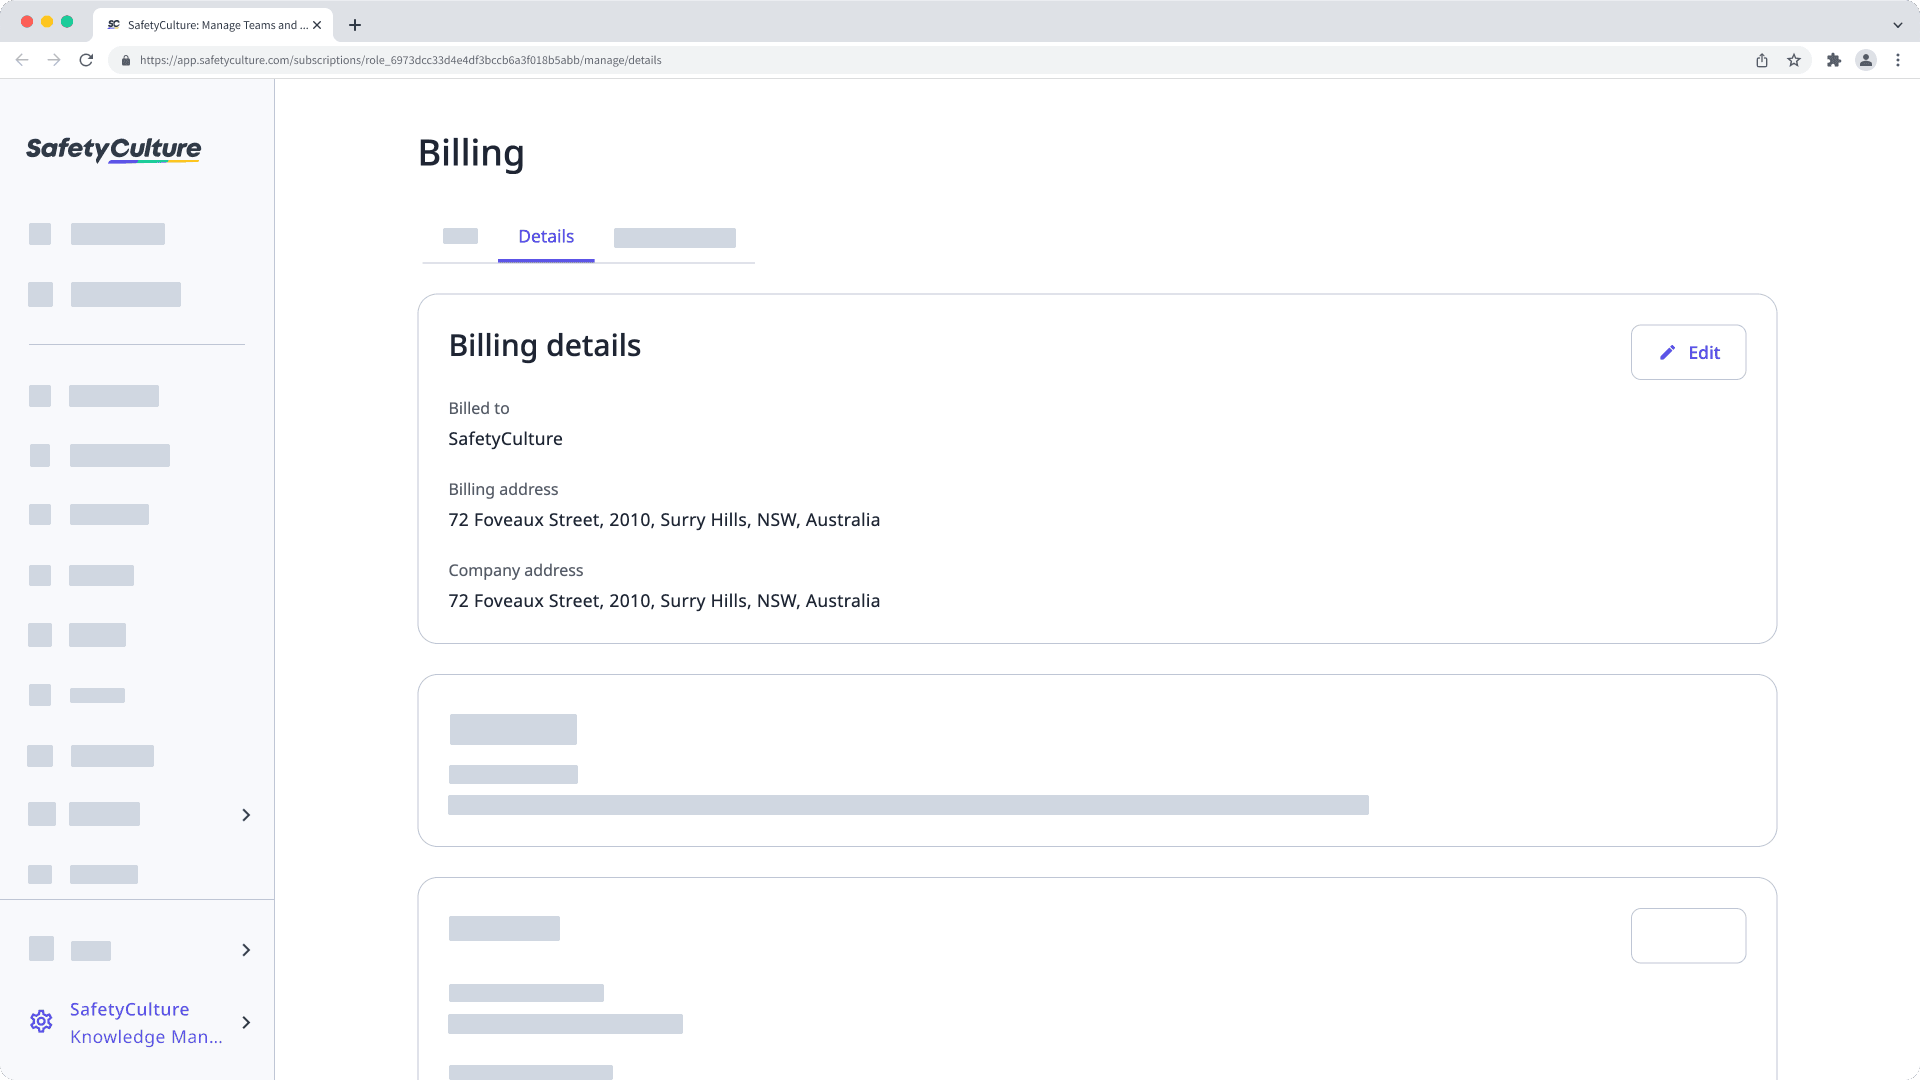Viewport: 1920px width, 1080px height.
Task: Open the SafetyCulture Knowledge Man... organization link
Action: coord(145,1022)
